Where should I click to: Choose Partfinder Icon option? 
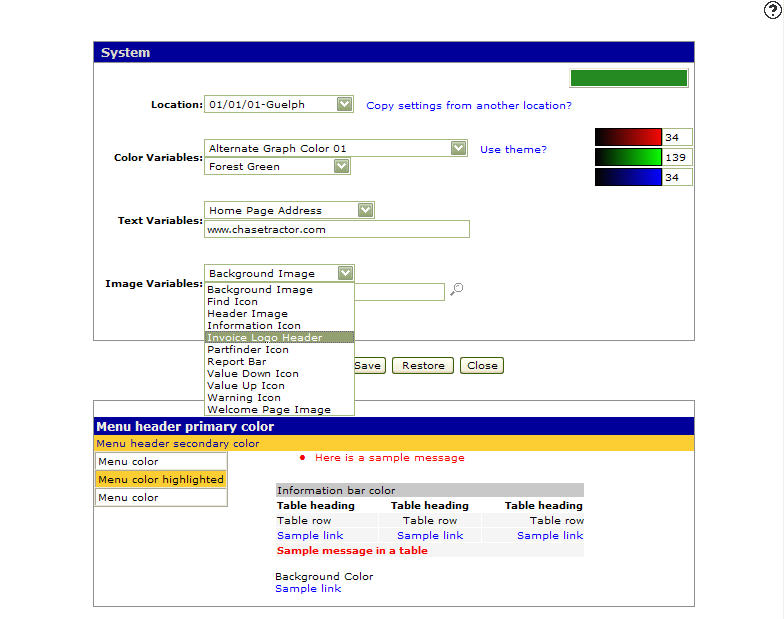click(x=280, y=350)
